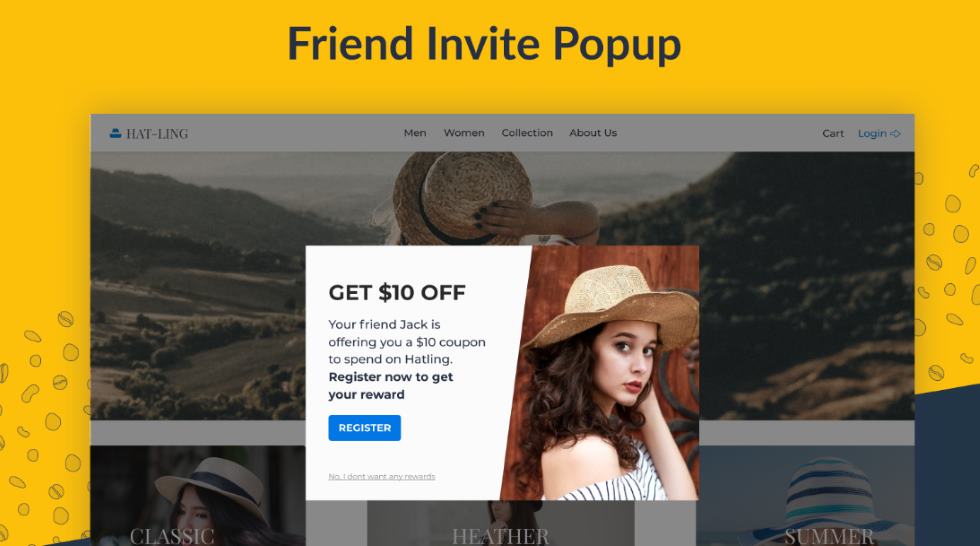
Task: Click the hero banner straw hat image
Action: 462,199
